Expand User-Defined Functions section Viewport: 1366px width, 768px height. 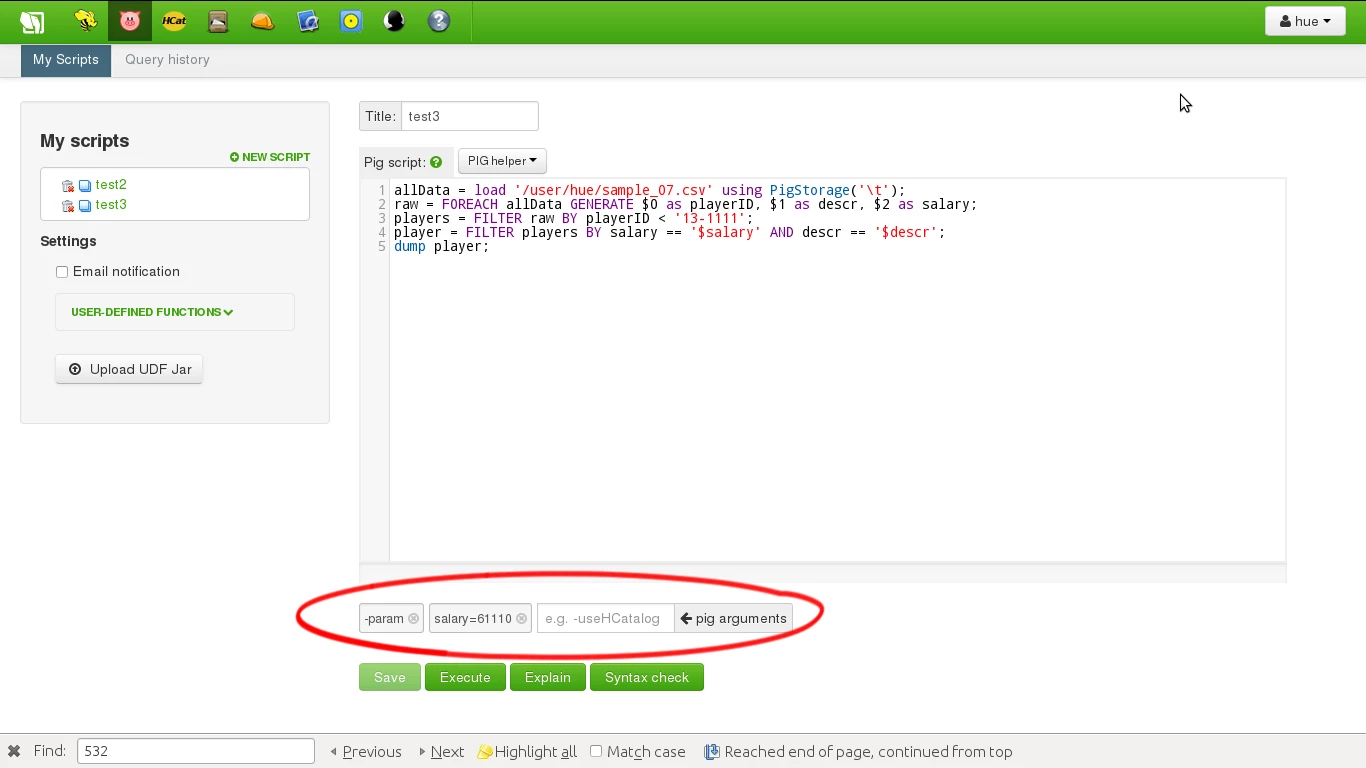[x=152, y=312]
